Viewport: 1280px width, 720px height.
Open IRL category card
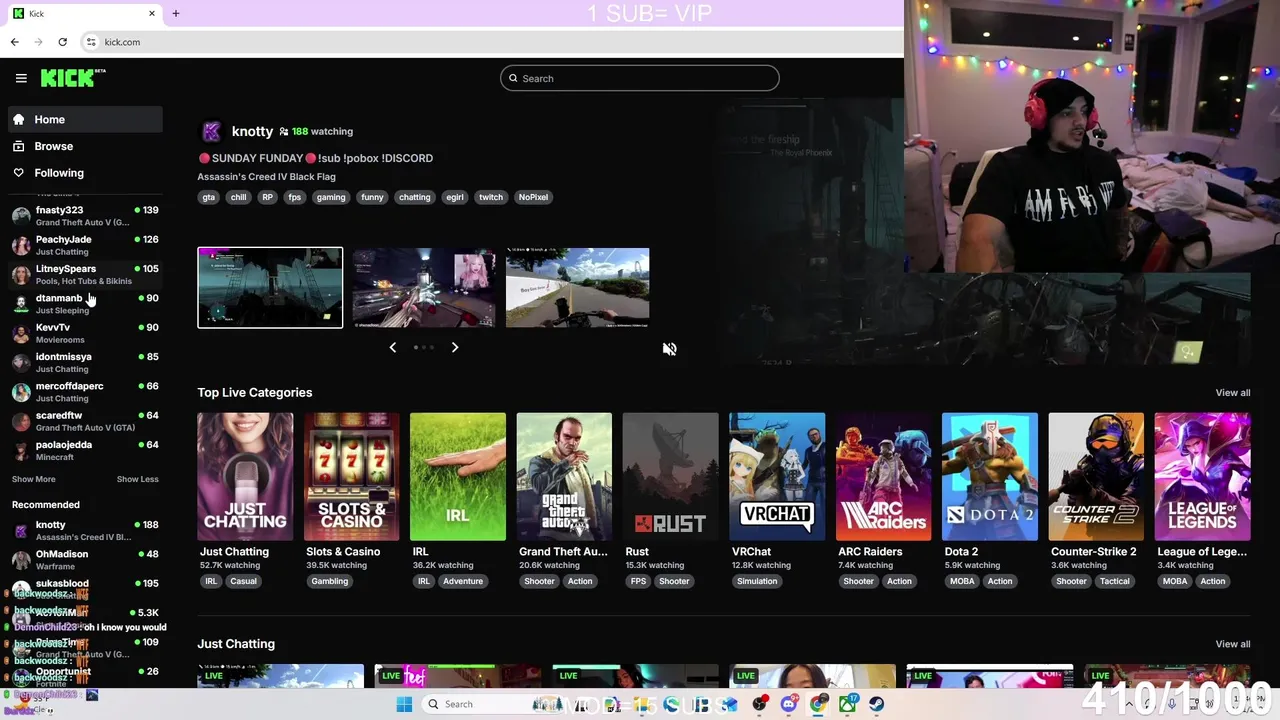pyautogui.click(x=457, y=476)
